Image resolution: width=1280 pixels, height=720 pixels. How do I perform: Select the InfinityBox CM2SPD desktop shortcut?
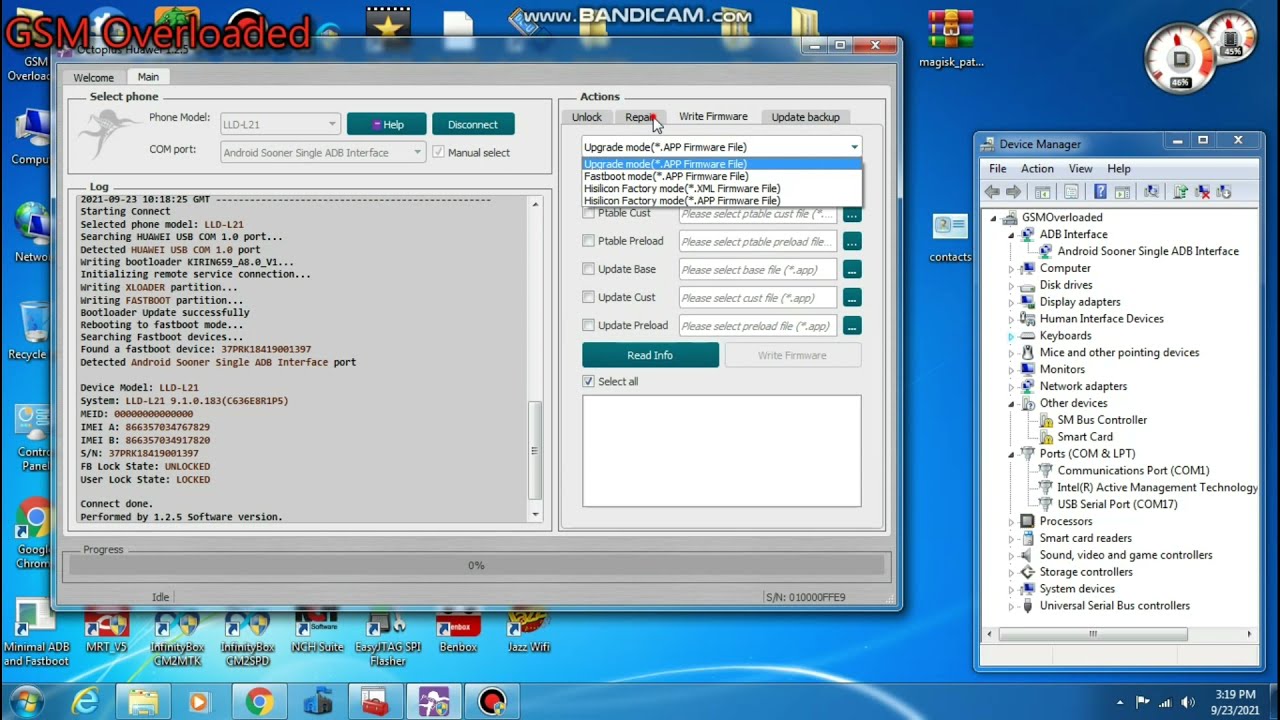tap(247, 640)
